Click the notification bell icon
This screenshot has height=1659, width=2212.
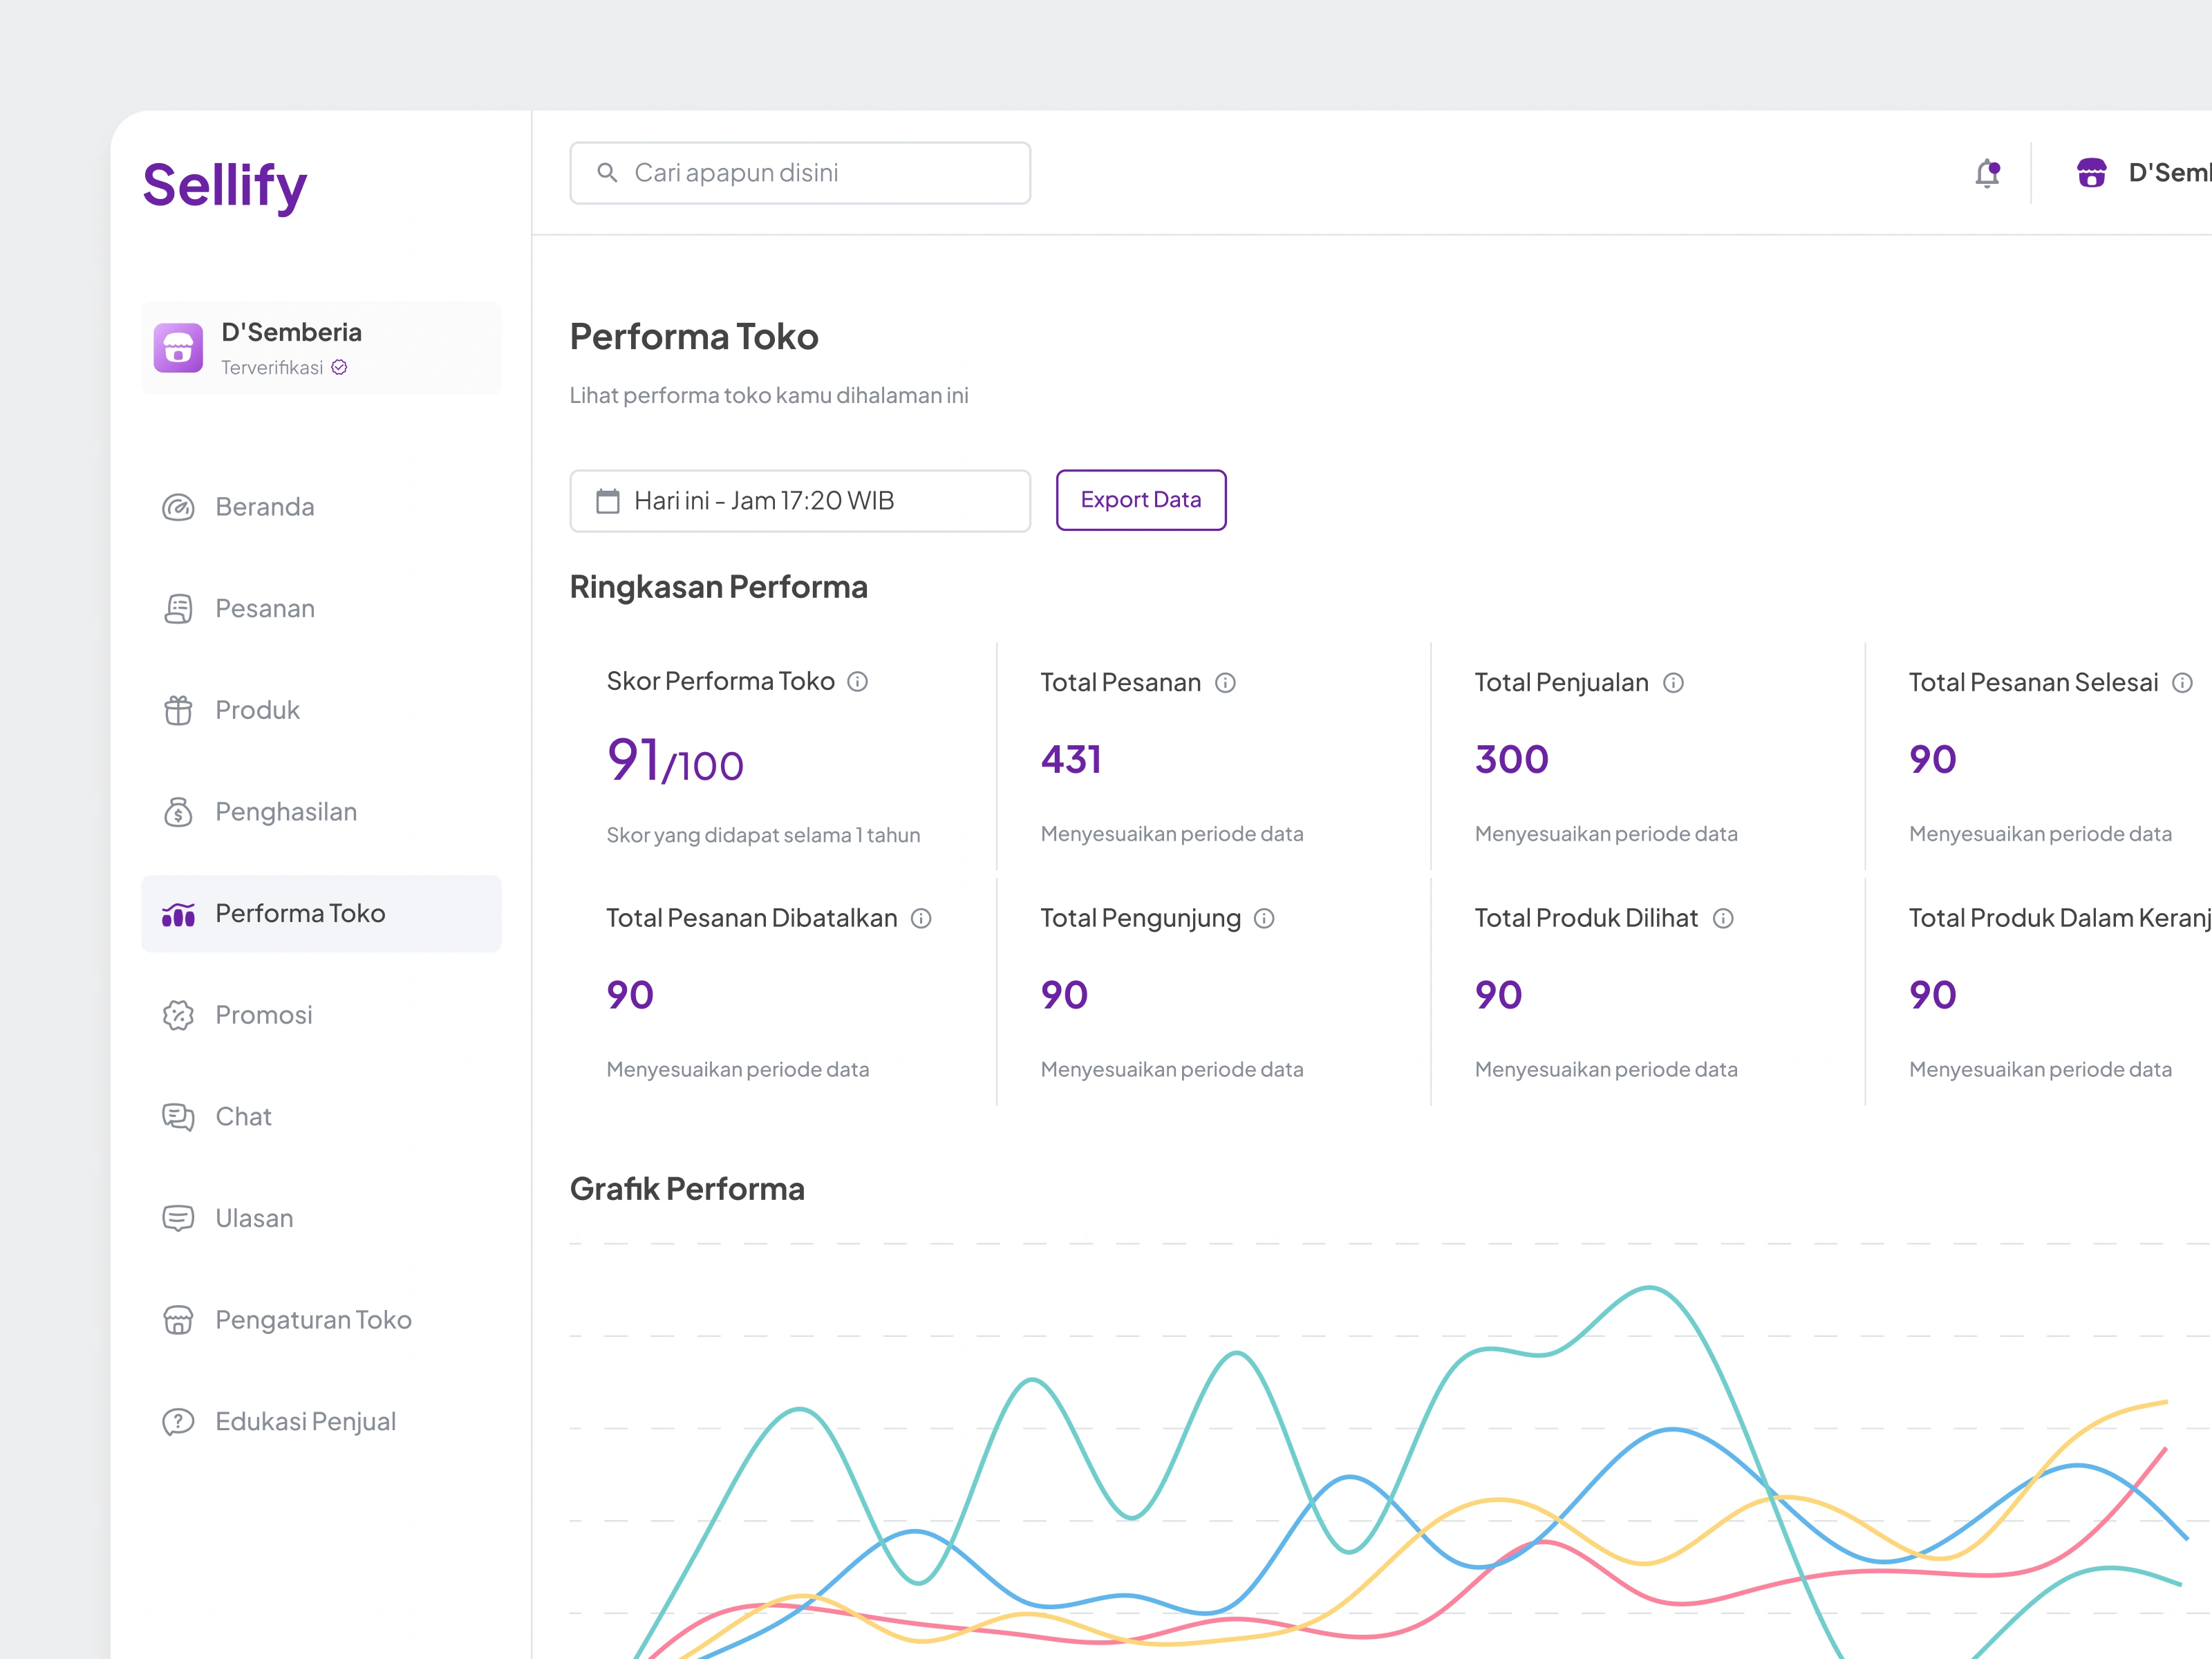click(1987, 174)
